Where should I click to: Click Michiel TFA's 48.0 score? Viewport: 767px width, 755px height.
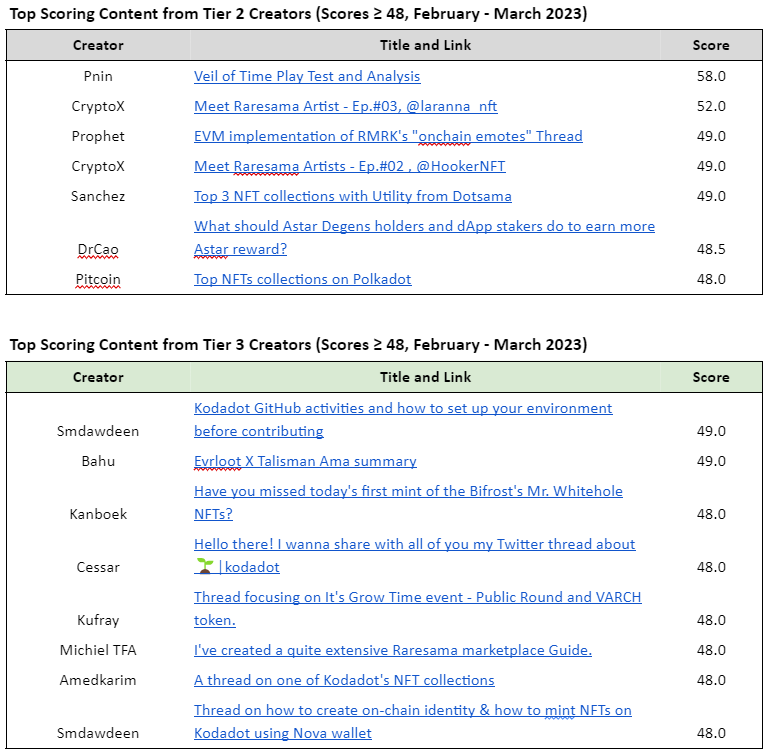pyautogui.click(x=711, y=650)
